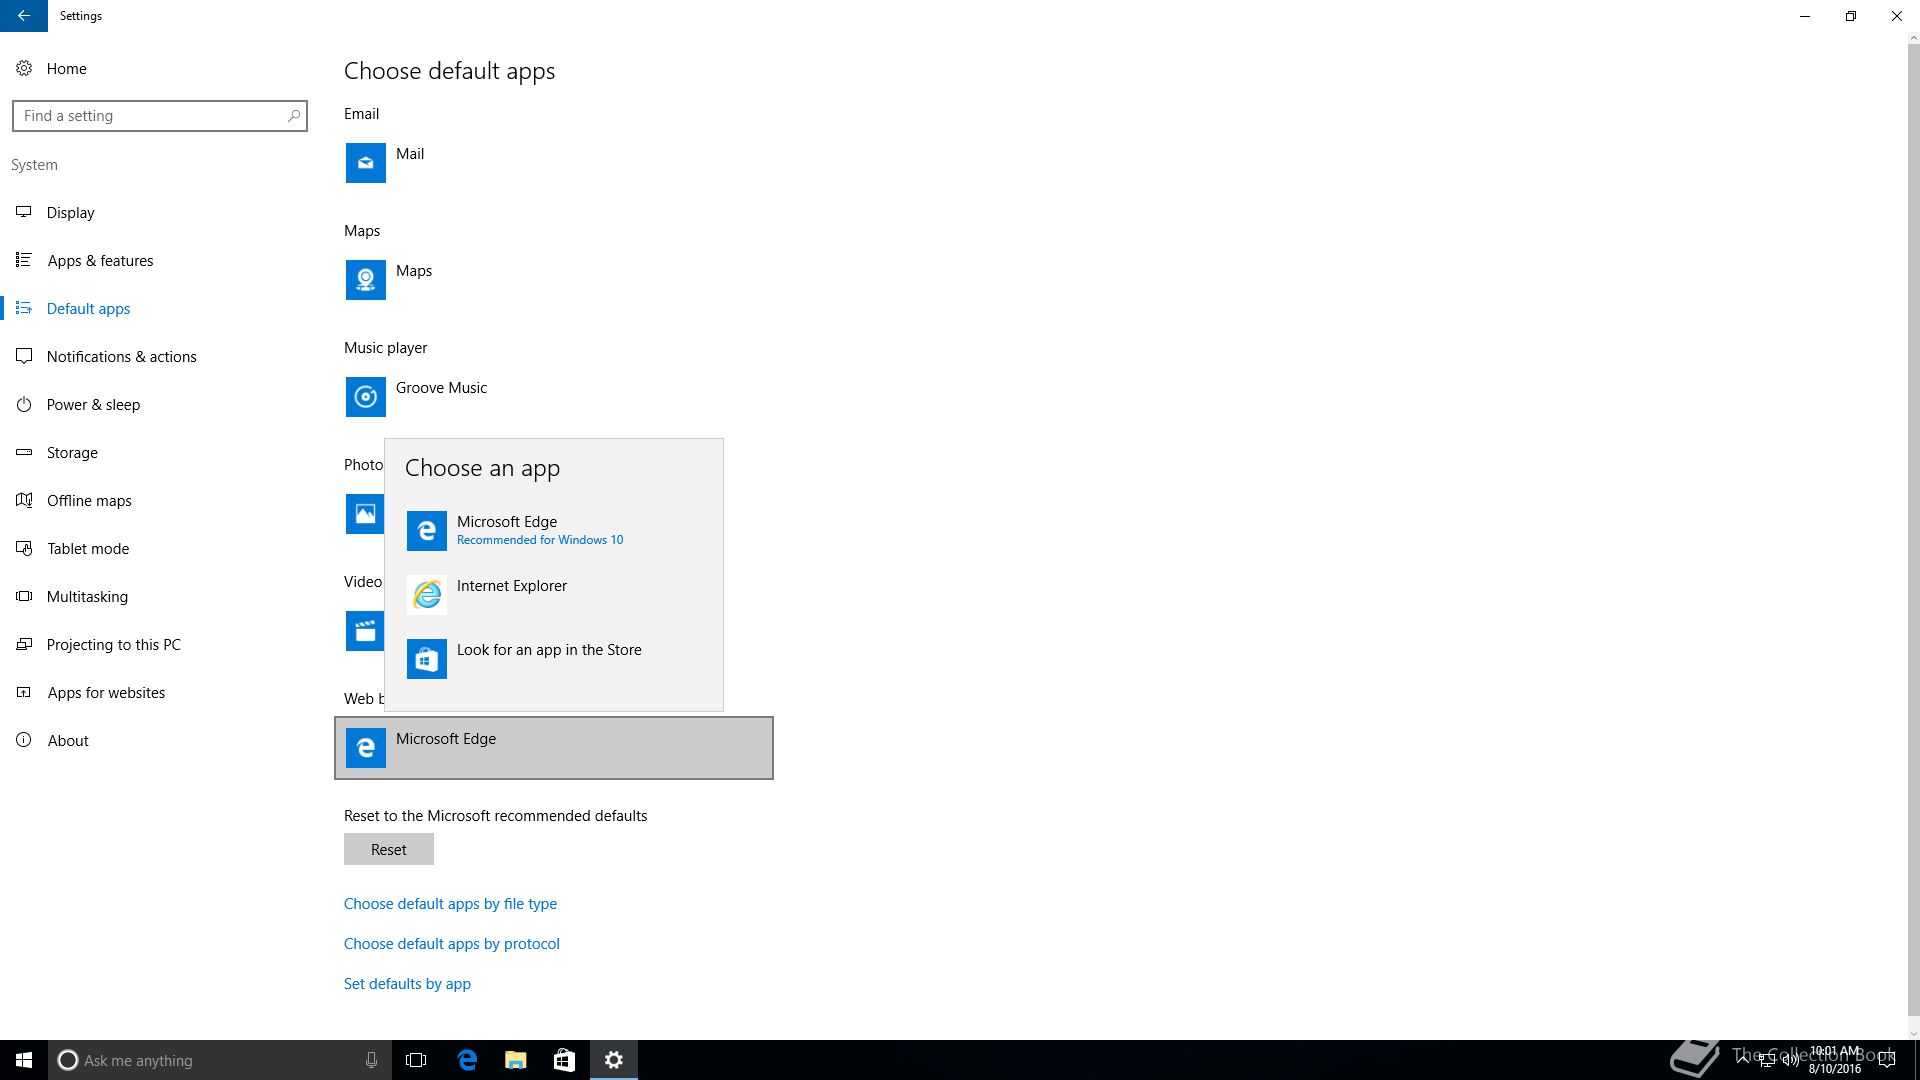Click the Maps app icon
Image resolution: width=1920 pixels, height=1080 pixels.
365,280
